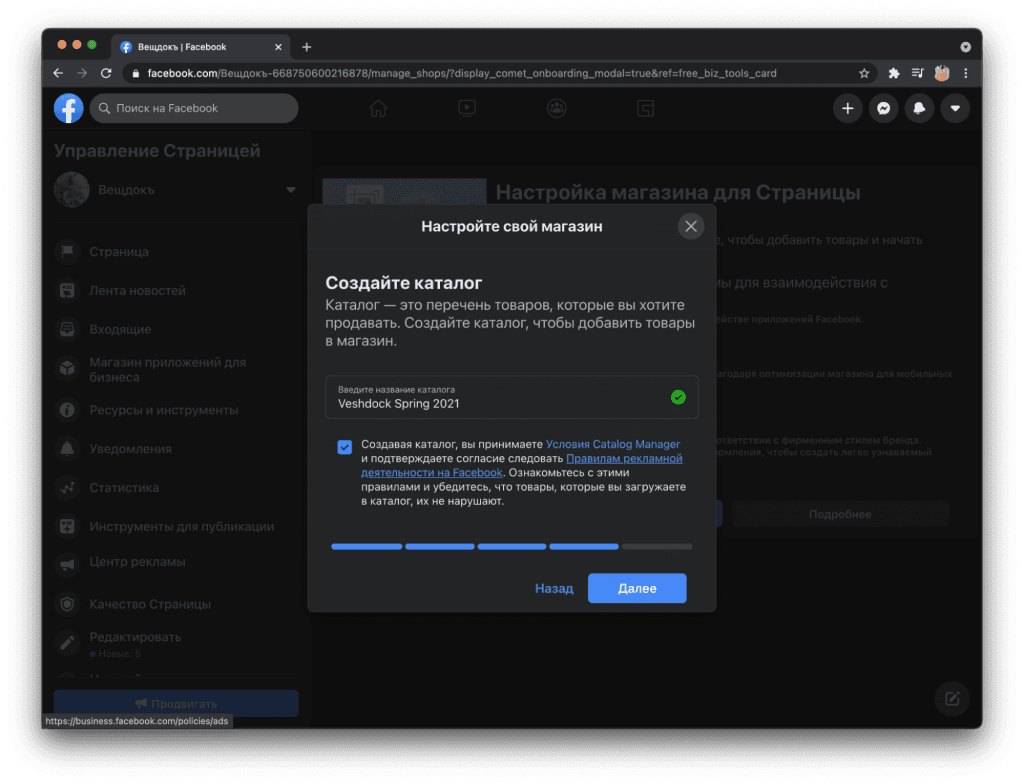Click the browser back arrow
Viewport: 1024px width, 784px height.
coord(58,73)
